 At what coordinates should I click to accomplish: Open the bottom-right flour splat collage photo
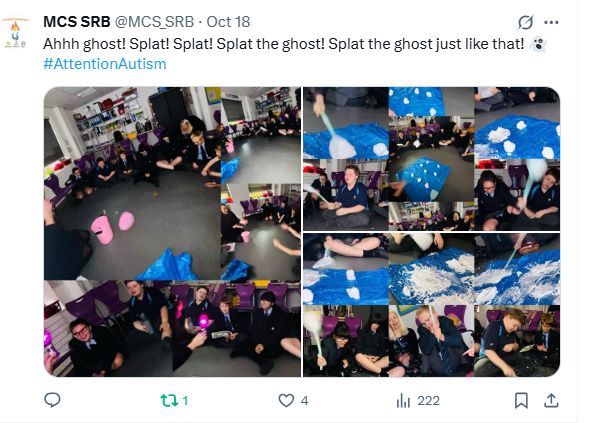click(431, 305)
